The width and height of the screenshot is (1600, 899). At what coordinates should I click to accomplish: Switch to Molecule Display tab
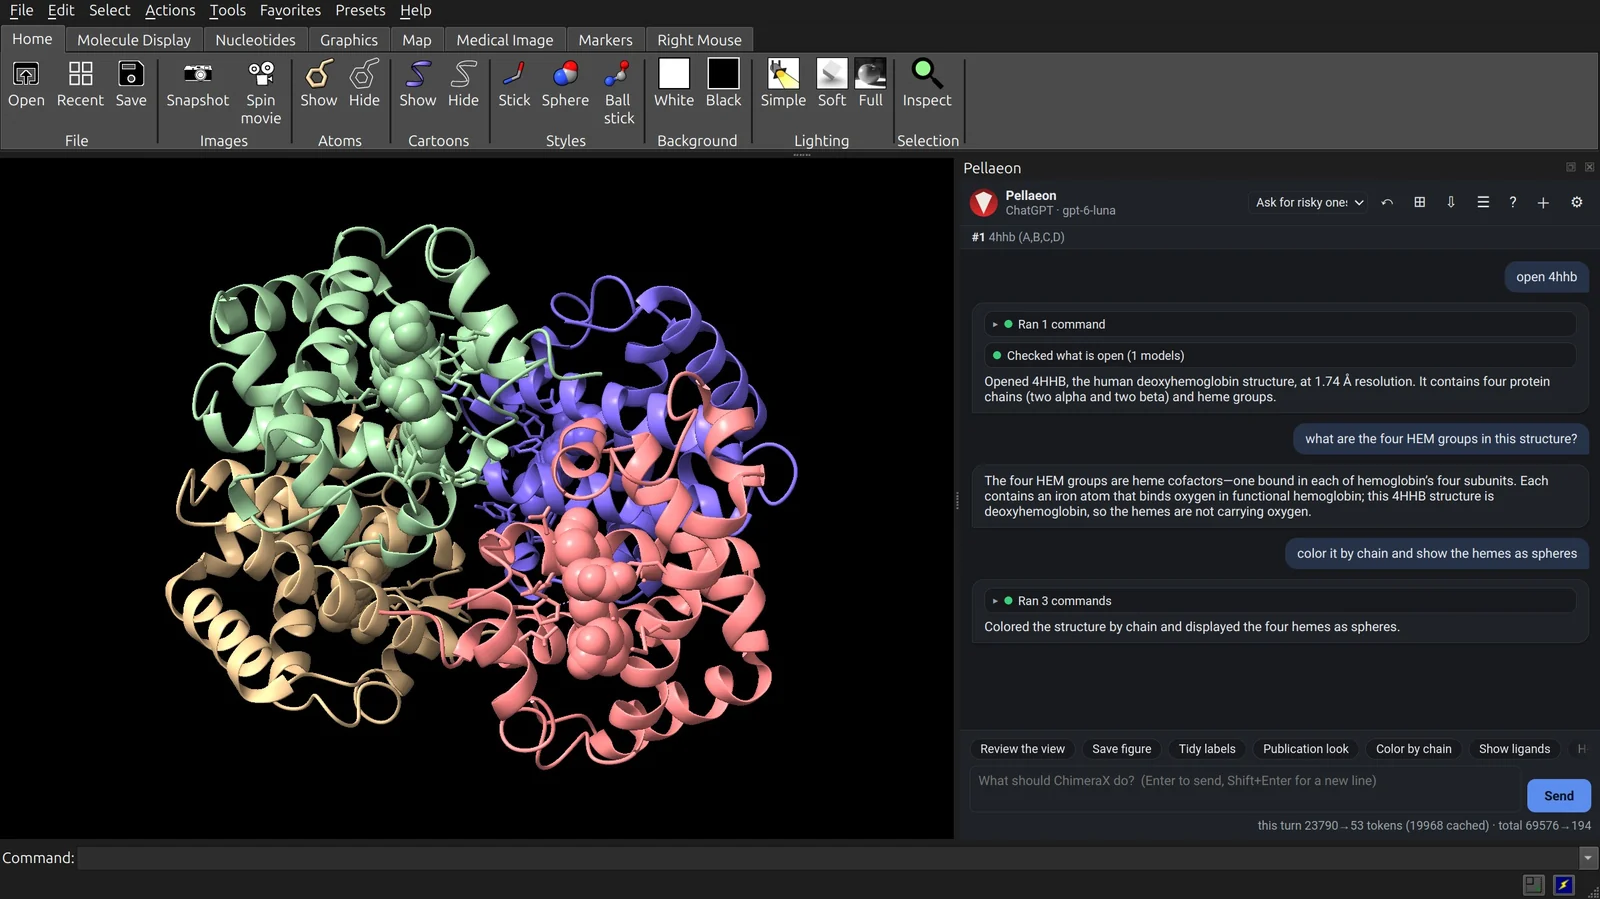click(134, 40)
